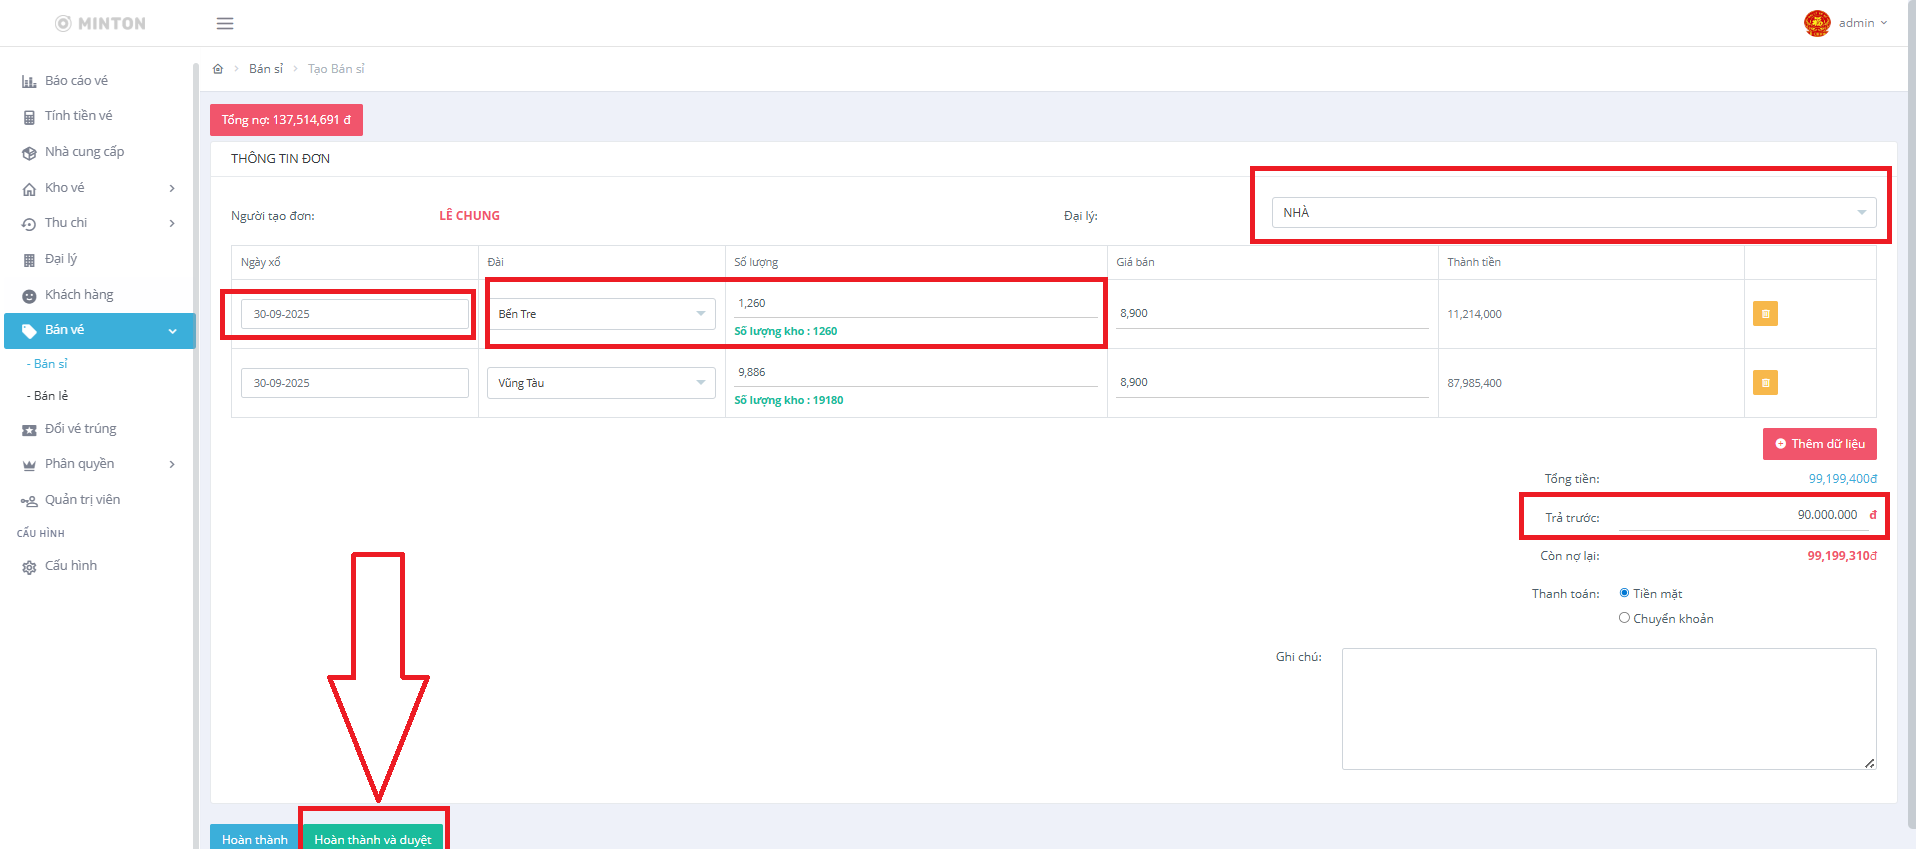Select Chuyển khoản payment option
Viewport: 1916px width, 849px height.
(1624, 618)
